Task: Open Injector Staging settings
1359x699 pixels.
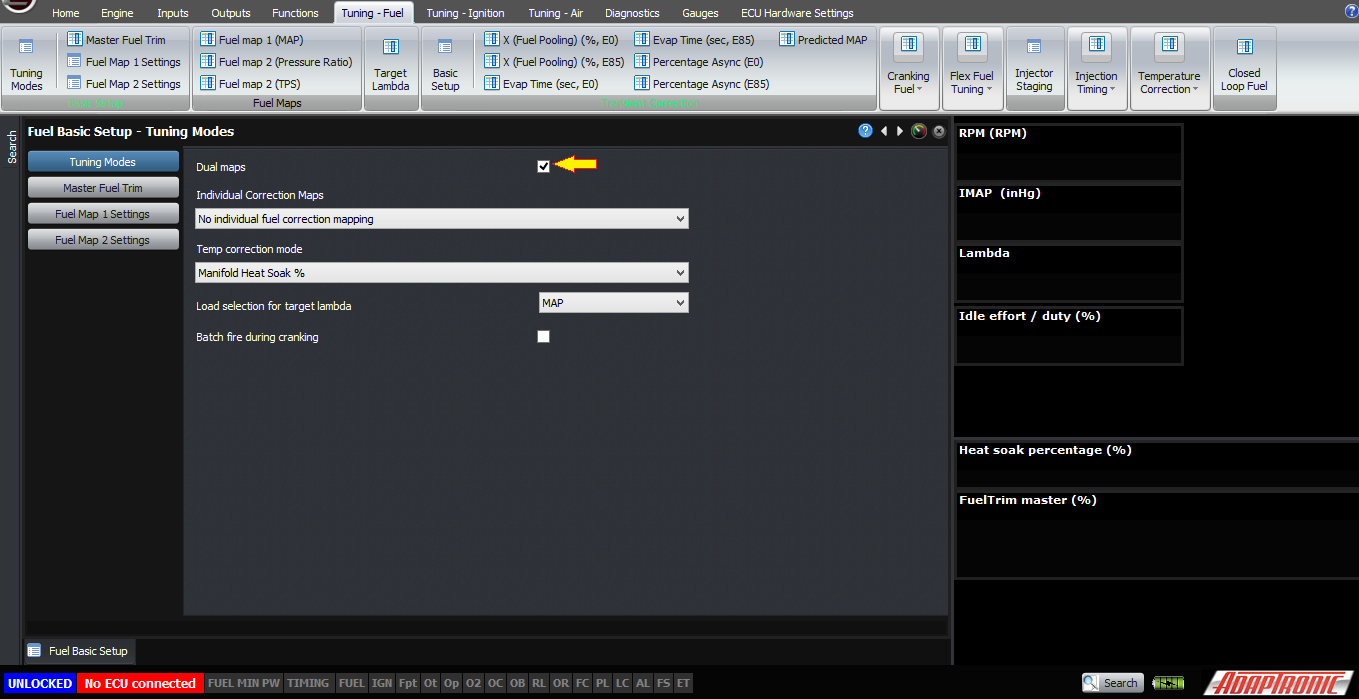Action: click(x=1034, y=66)
